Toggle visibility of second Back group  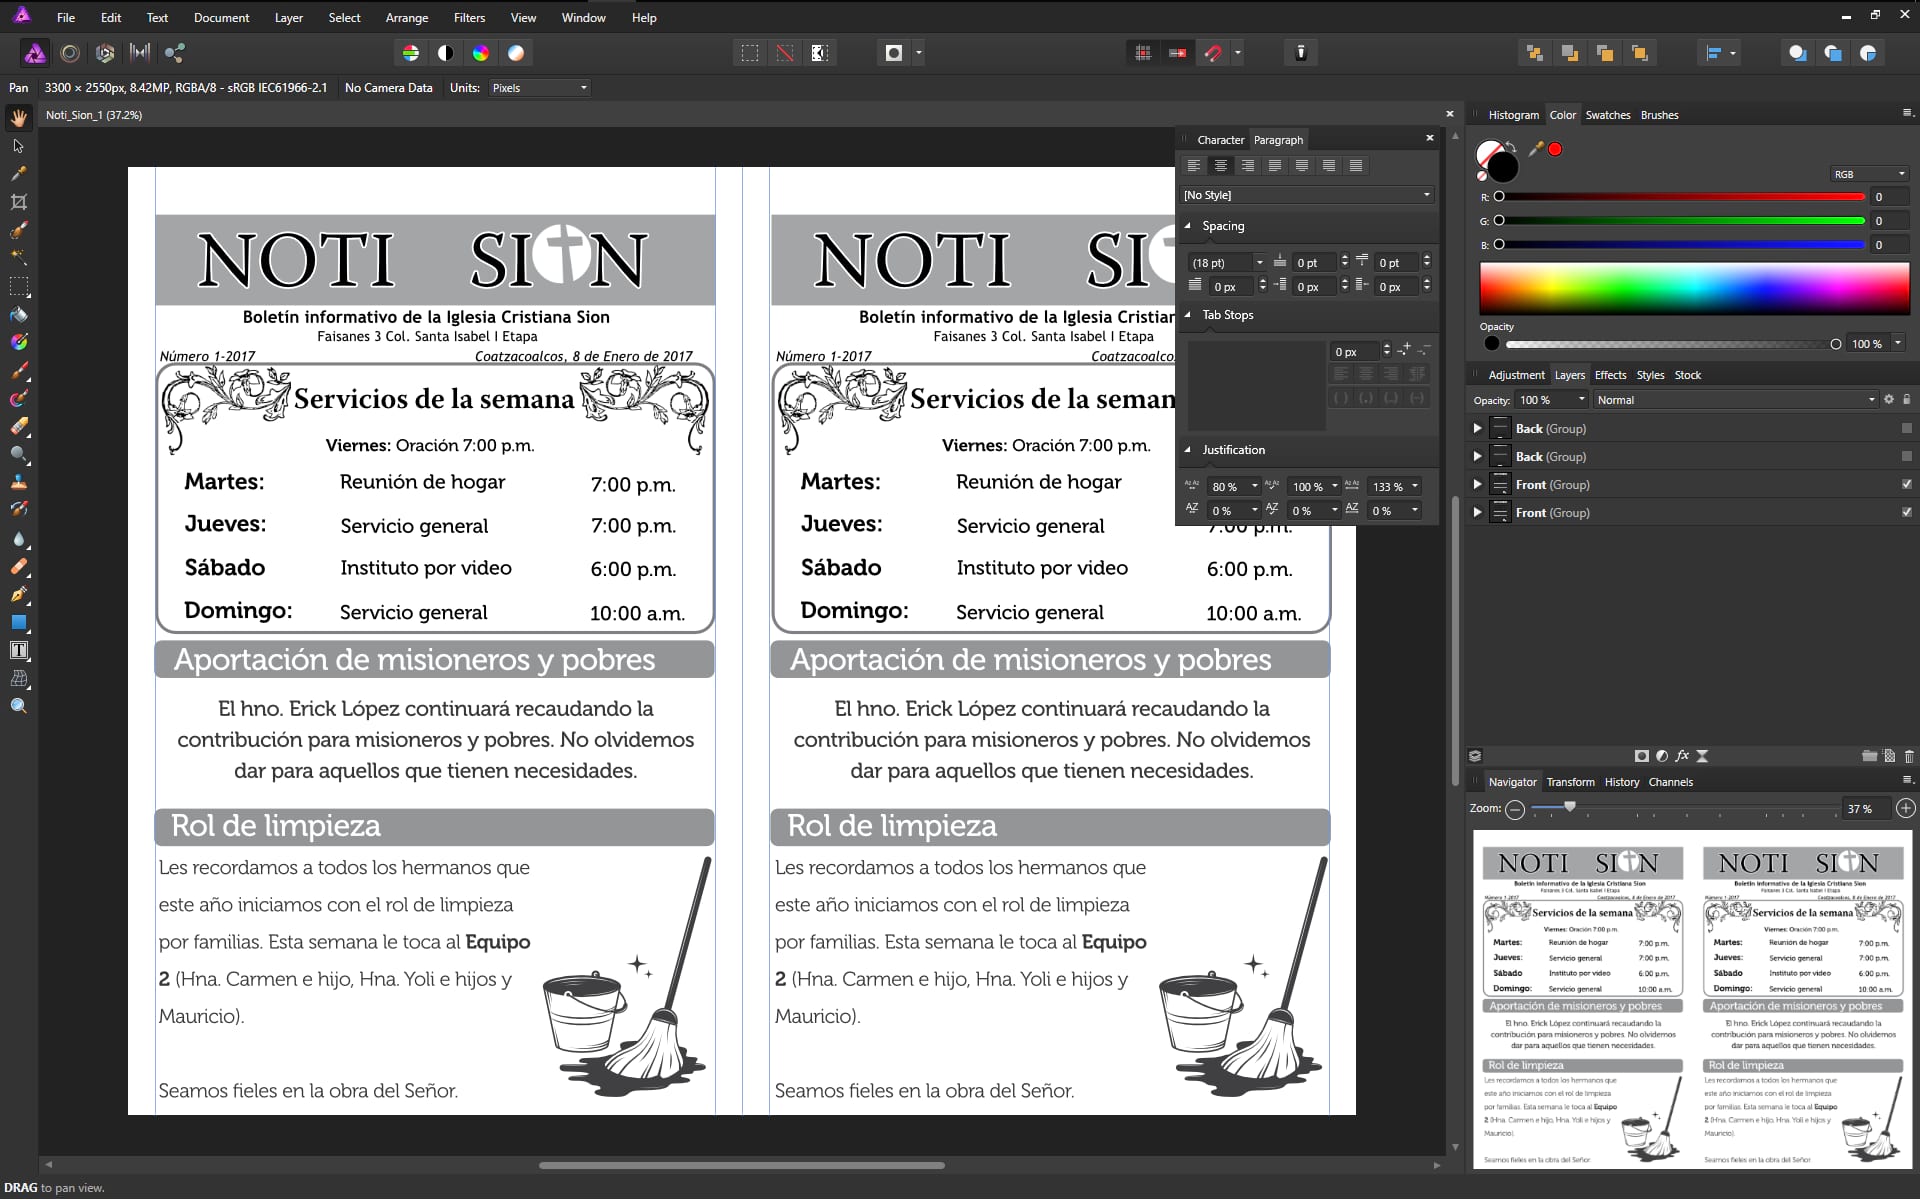click(x=1906, y=456)
